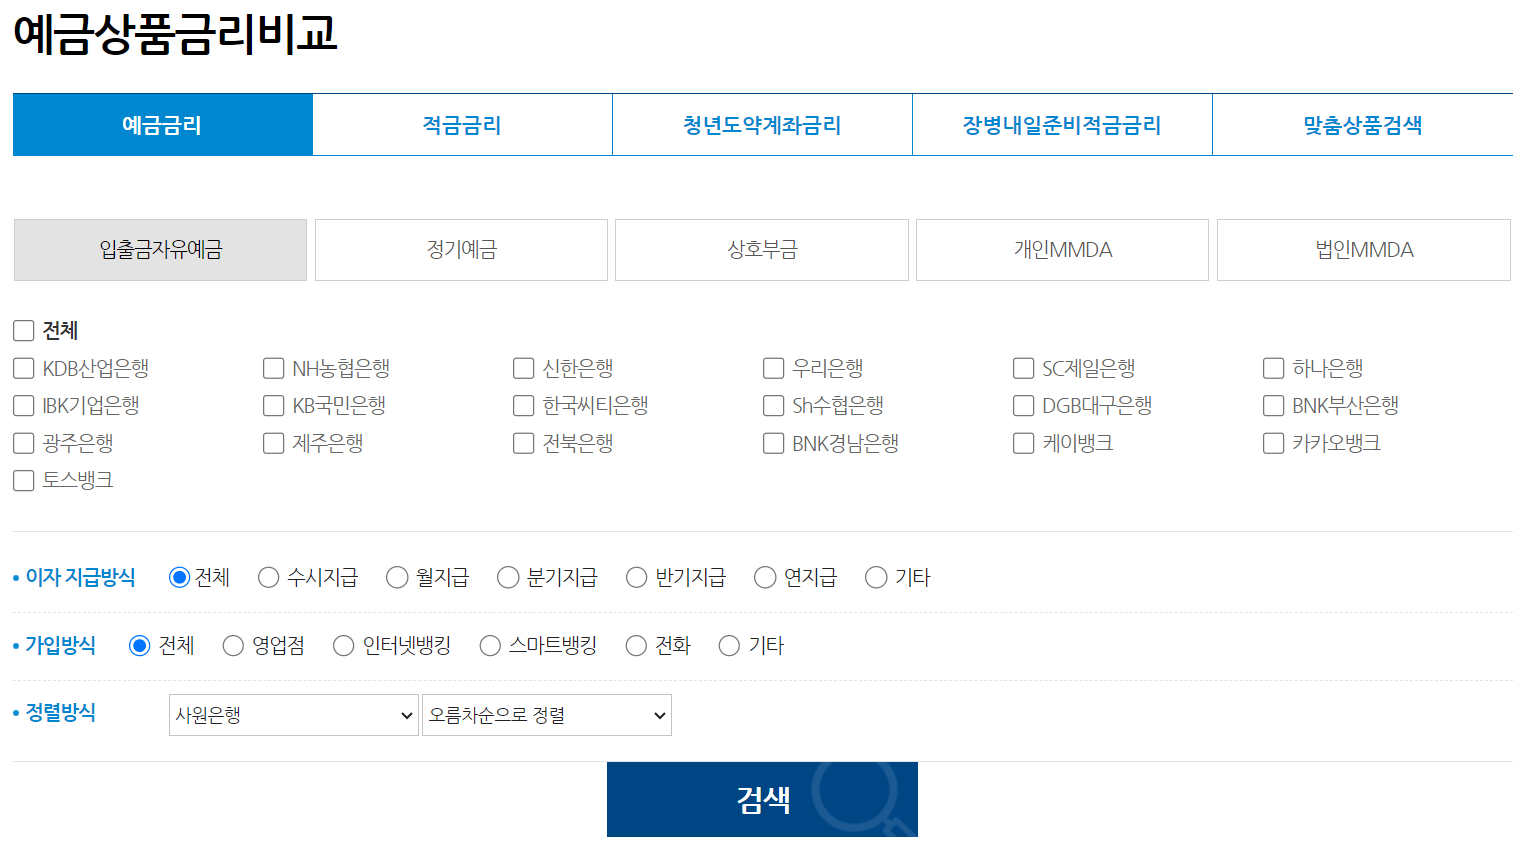This screenshot has width=1524, height=844.
Task: Select the 개인MMDA product type
Action: (1062, 250)
